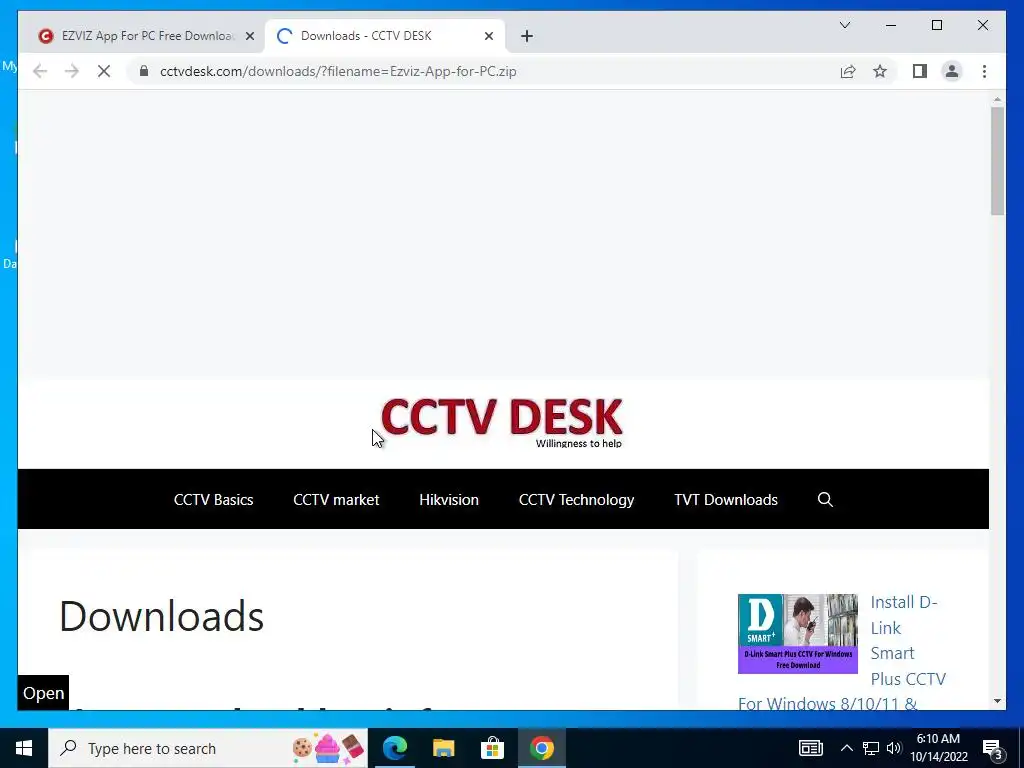Show hidden system tray icons
Image resolution: width=1024 pixels, height=768 pixels.
click(846, 748)
